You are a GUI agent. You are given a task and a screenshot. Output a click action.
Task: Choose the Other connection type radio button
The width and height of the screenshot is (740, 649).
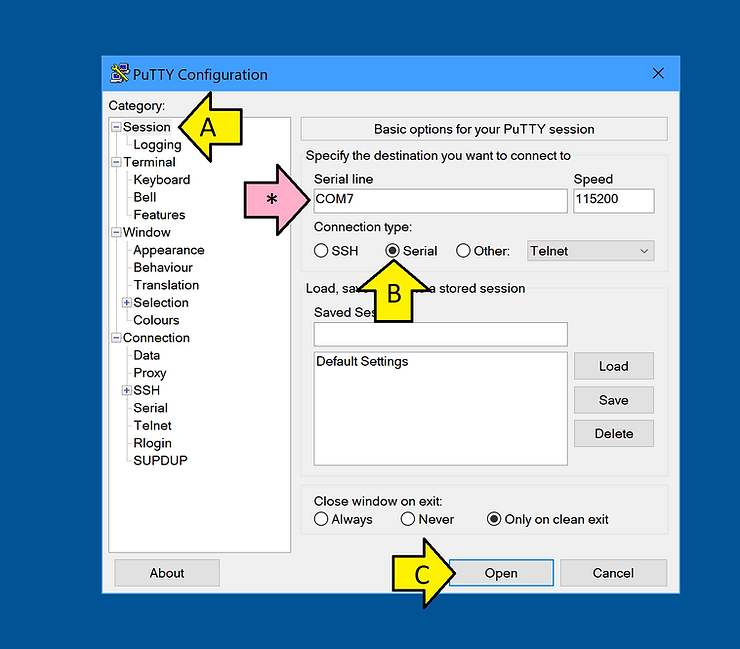point(463,251)
